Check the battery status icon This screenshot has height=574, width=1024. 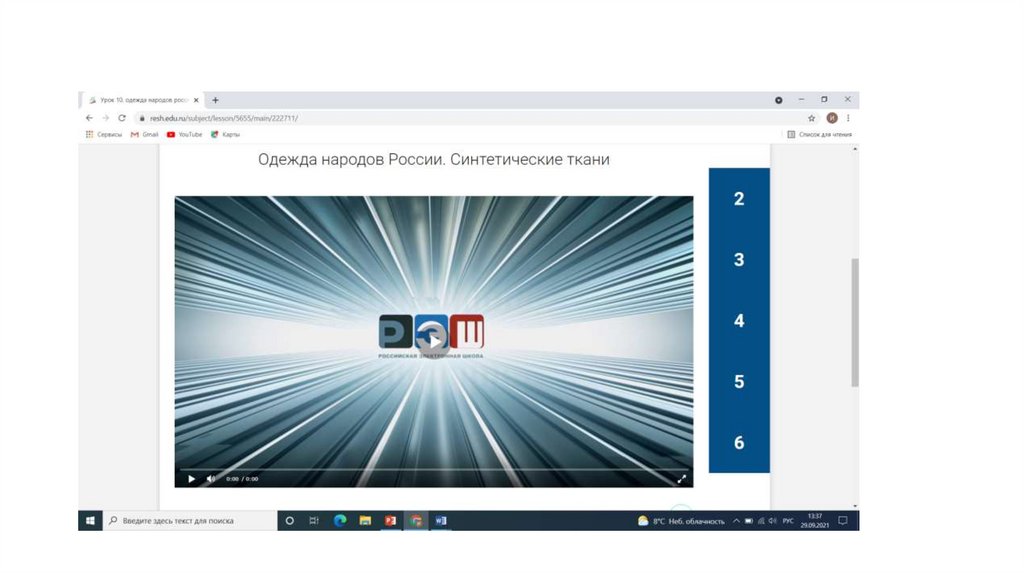tap(748, 521)
